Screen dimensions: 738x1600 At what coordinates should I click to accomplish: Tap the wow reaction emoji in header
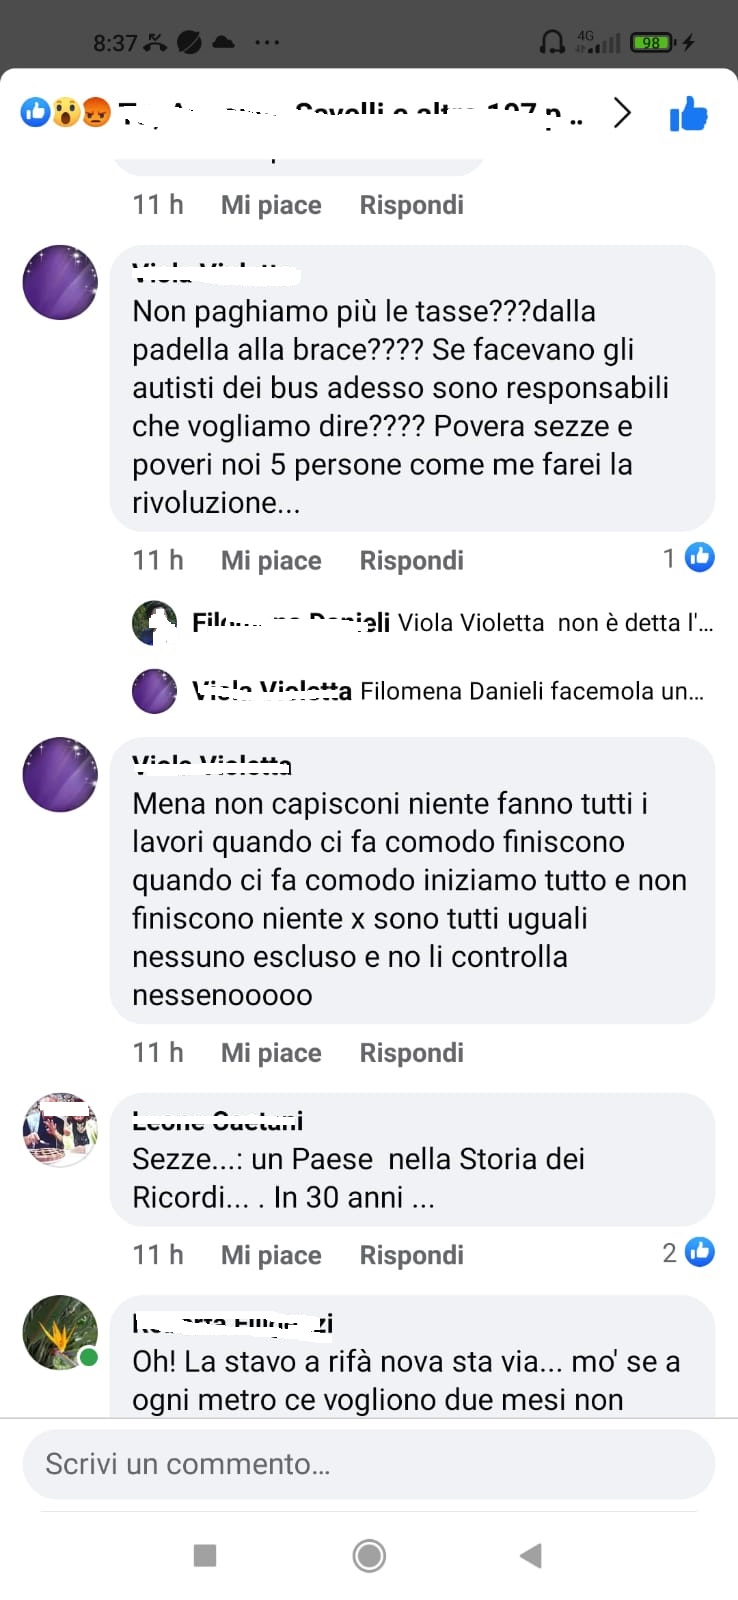(66, 112)
